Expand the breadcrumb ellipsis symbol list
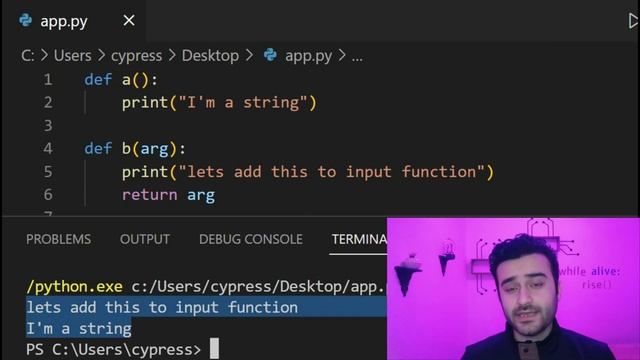640x360 pixels. (x=357, y=57)
